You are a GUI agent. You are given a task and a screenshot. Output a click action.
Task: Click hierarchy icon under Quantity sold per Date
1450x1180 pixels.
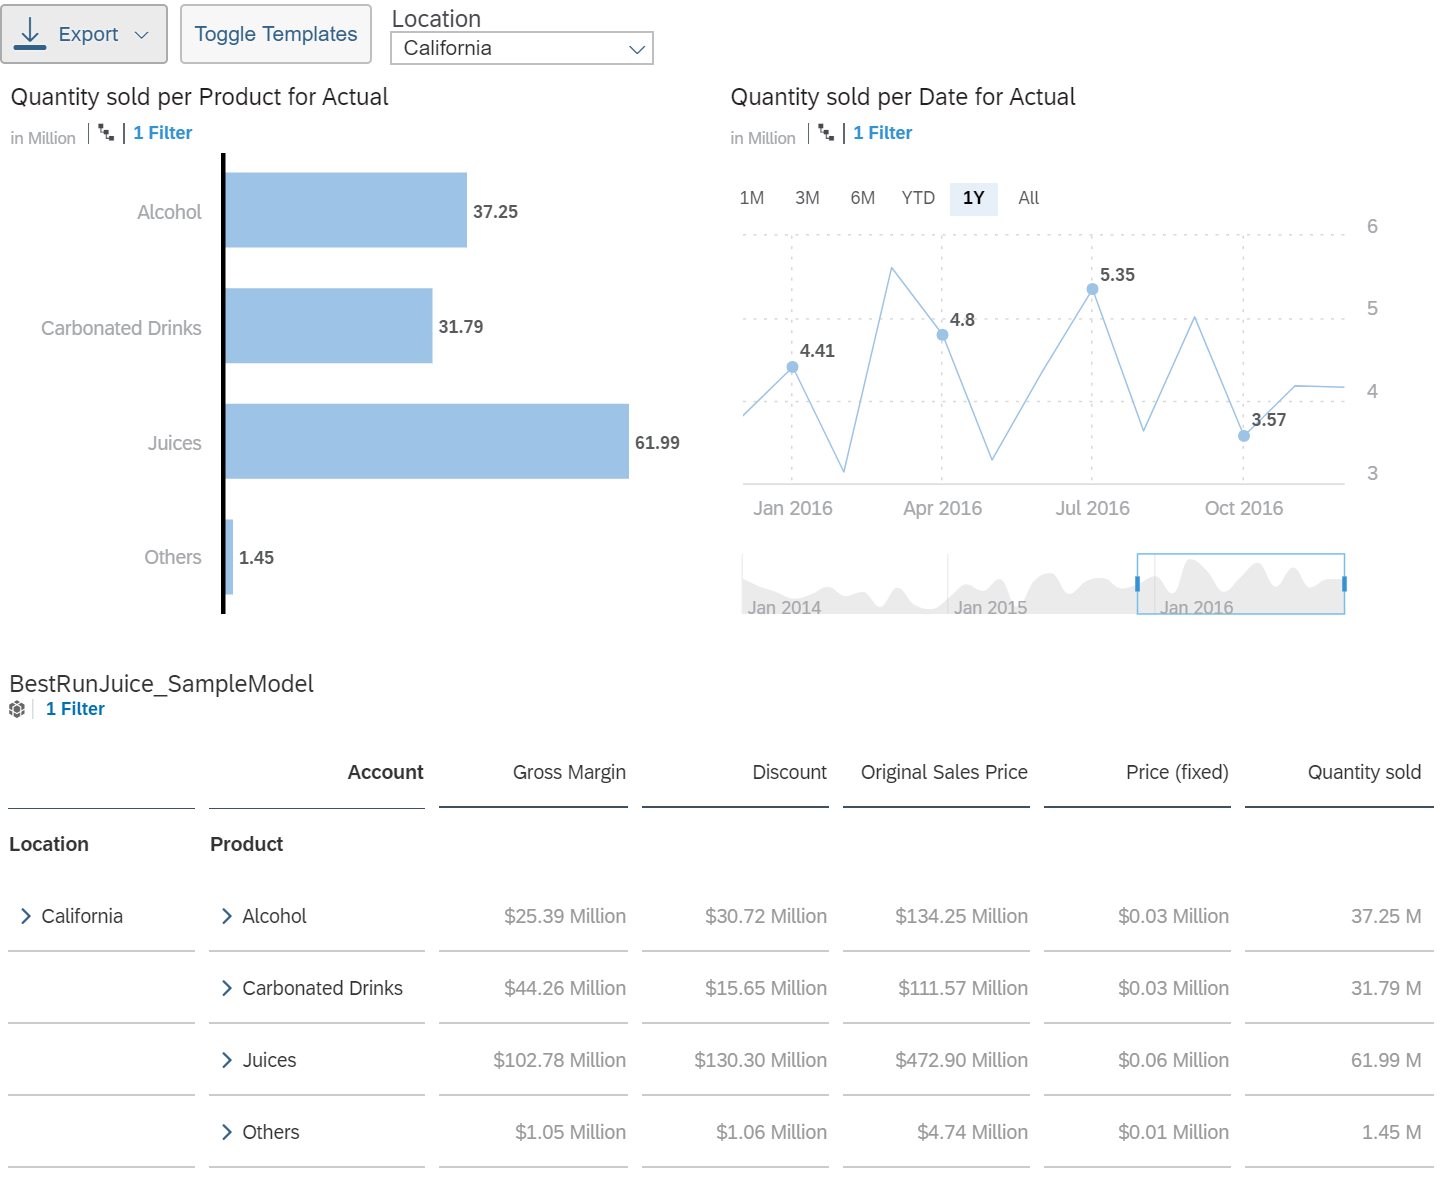(826, 133)
